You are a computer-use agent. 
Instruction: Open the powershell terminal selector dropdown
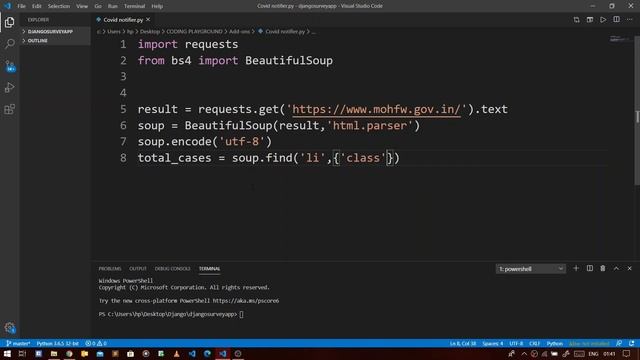(531, 269)
